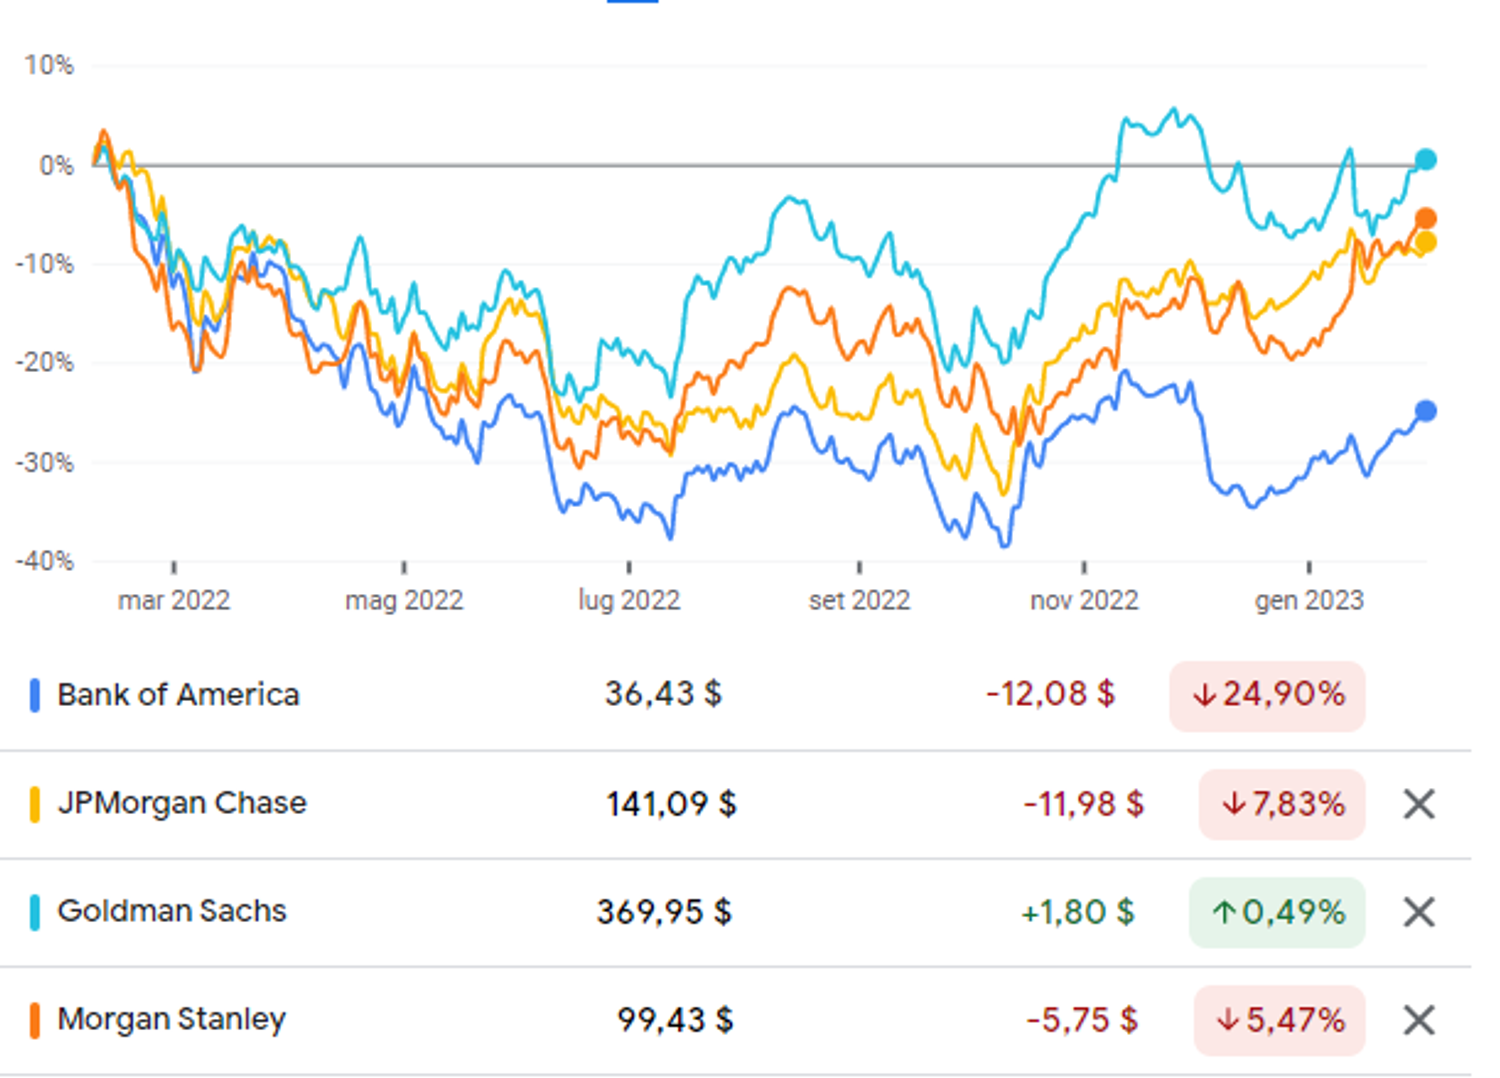Remove Goldman Sachs from comparison
1500x1078 pixels.
(1419, 912)
